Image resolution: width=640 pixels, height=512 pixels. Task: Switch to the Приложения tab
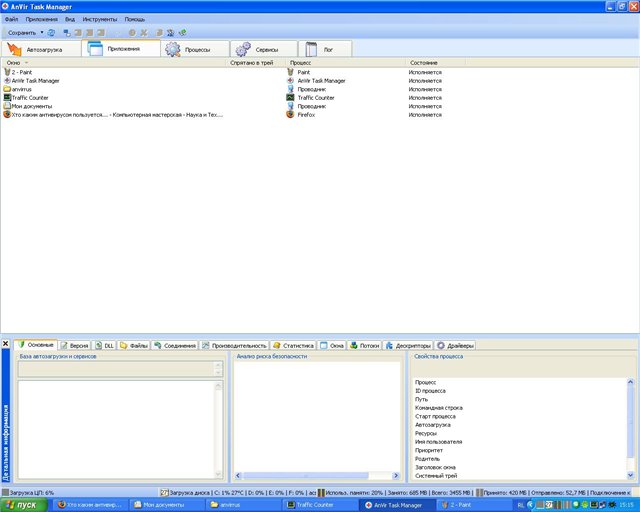coord(121,49)
